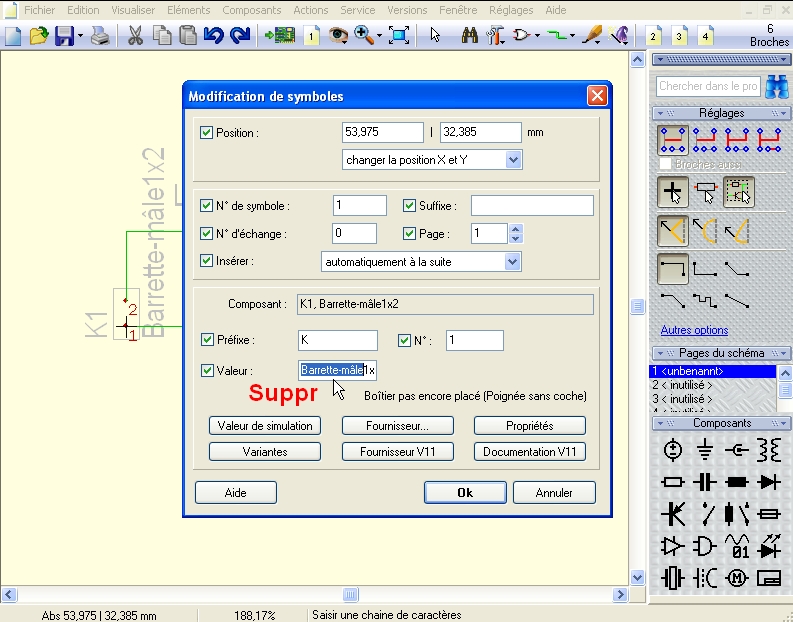Follow the 'Autres options' link
Screen dimensions: 793x622
click(x=694, y=330)
